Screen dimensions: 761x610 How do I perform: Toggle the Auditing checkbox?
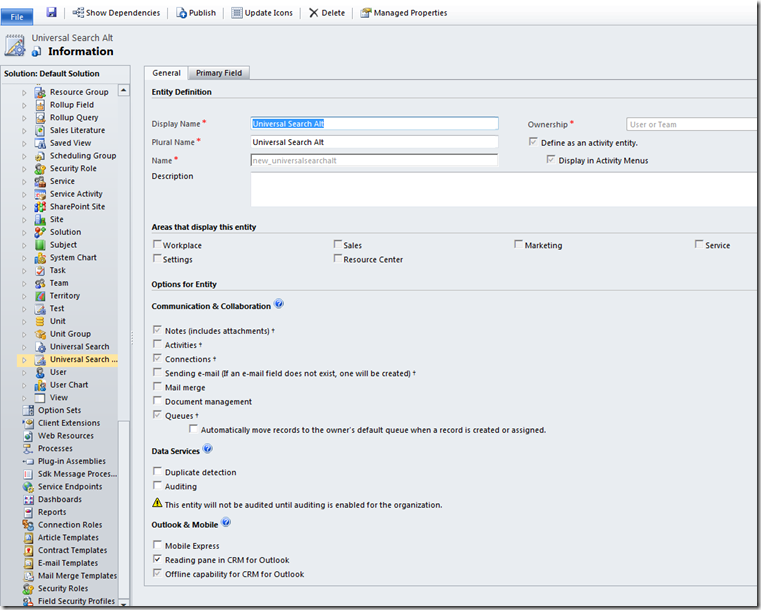click(157, 485)
